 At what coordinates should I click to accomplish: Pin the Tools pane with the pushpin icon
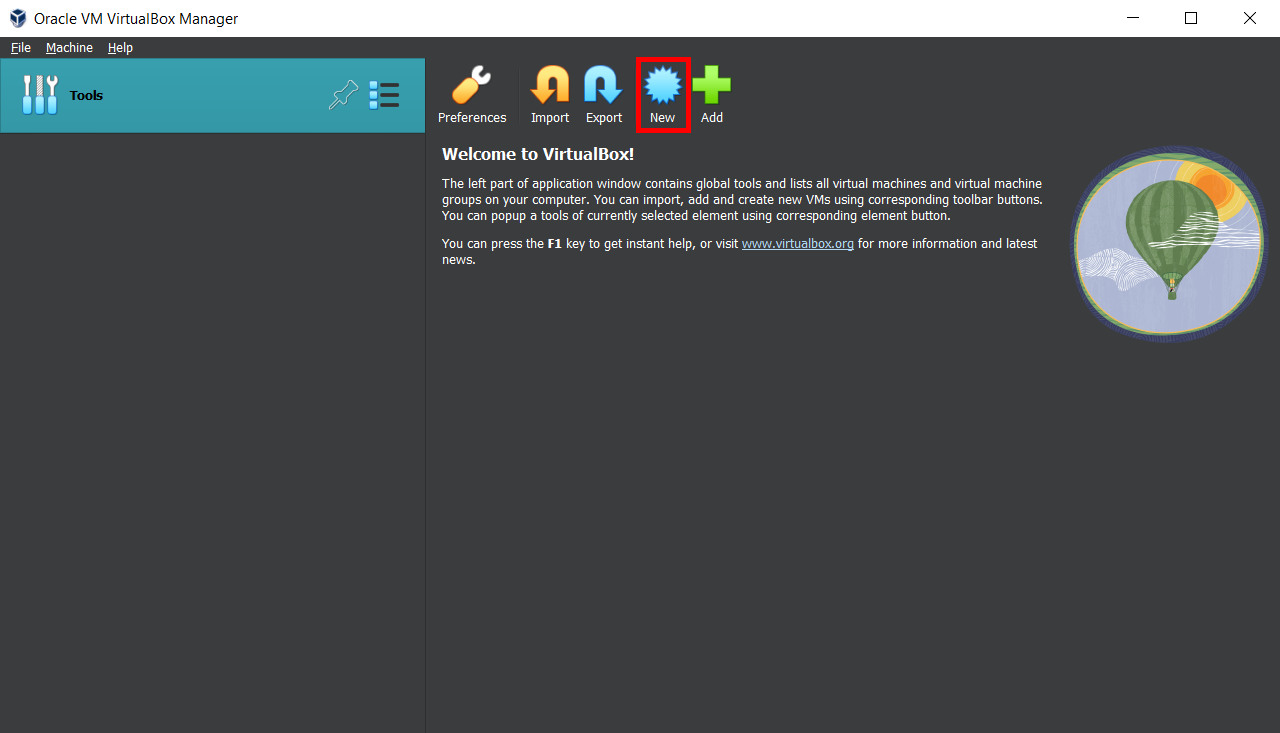(343, 95)
